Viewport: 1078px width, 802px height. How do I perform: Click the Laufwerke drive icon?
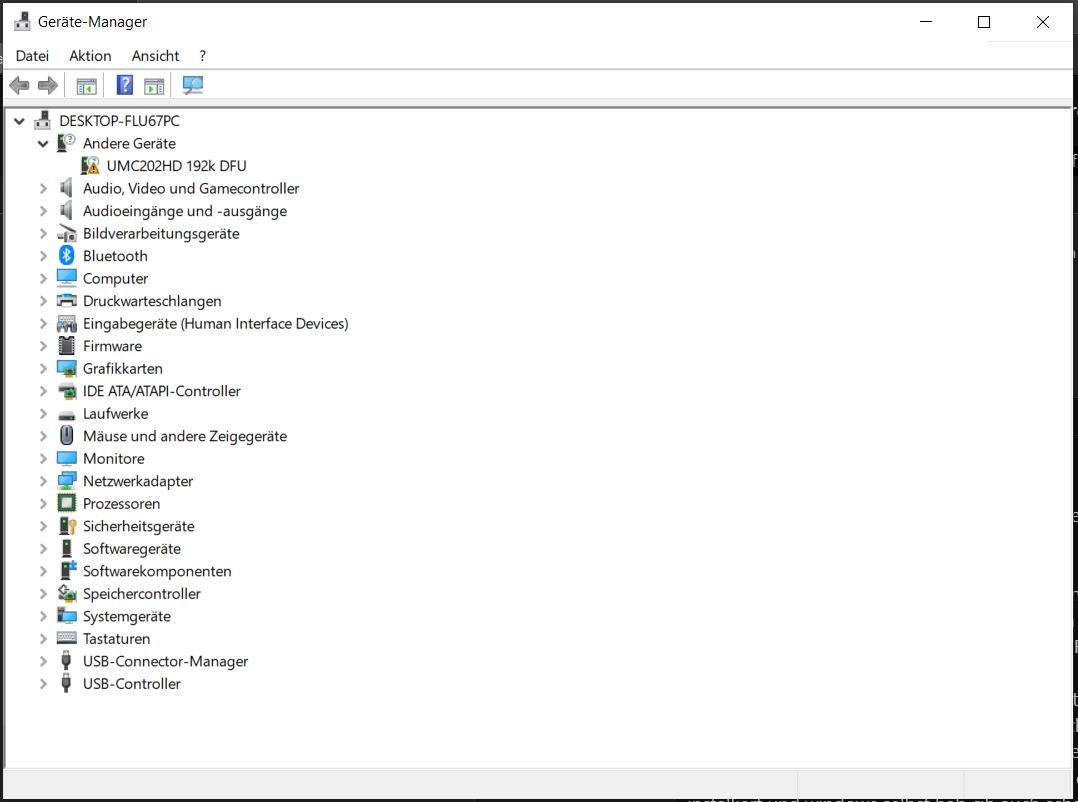coord(67,414)
